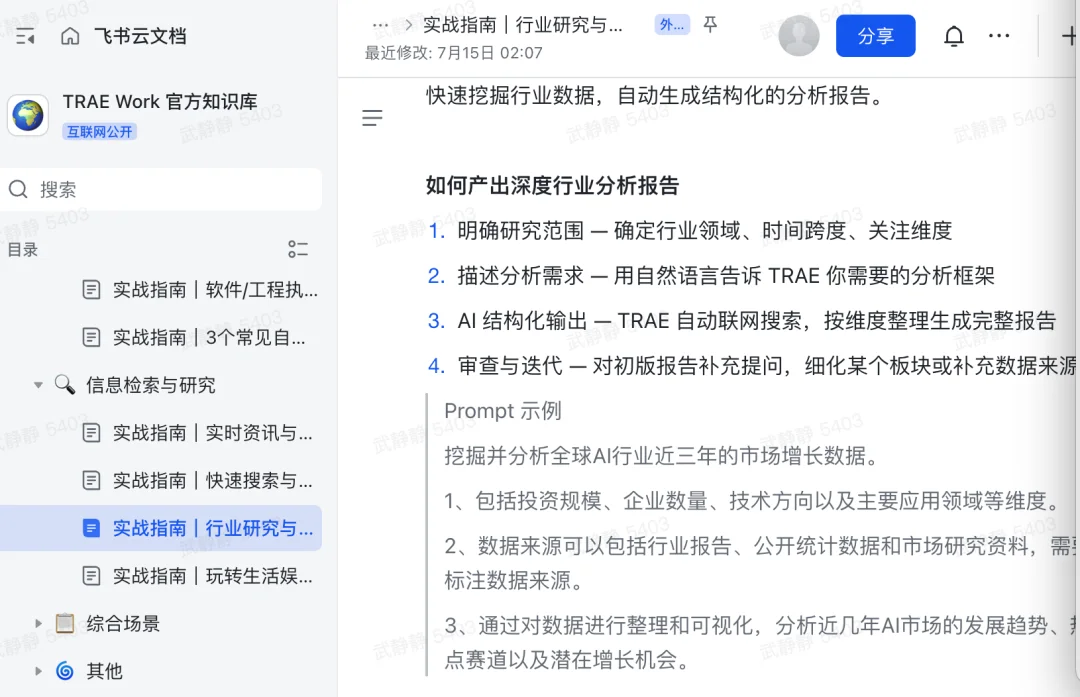The width and height of the screenshot is (1080, 697).
Task: Click the TRAE Work globe avatar
Action: click(x=28, y=114)
